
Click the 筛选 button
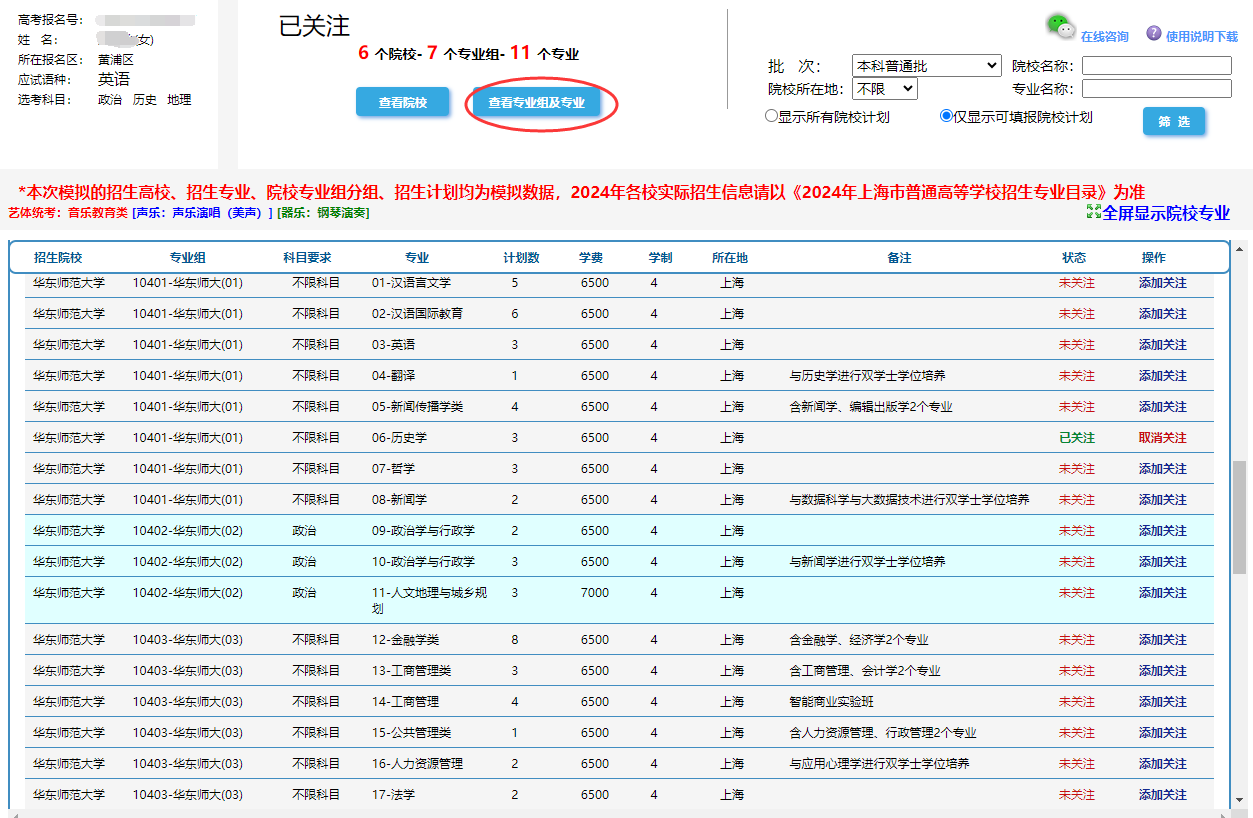(x=1174, y=121)
